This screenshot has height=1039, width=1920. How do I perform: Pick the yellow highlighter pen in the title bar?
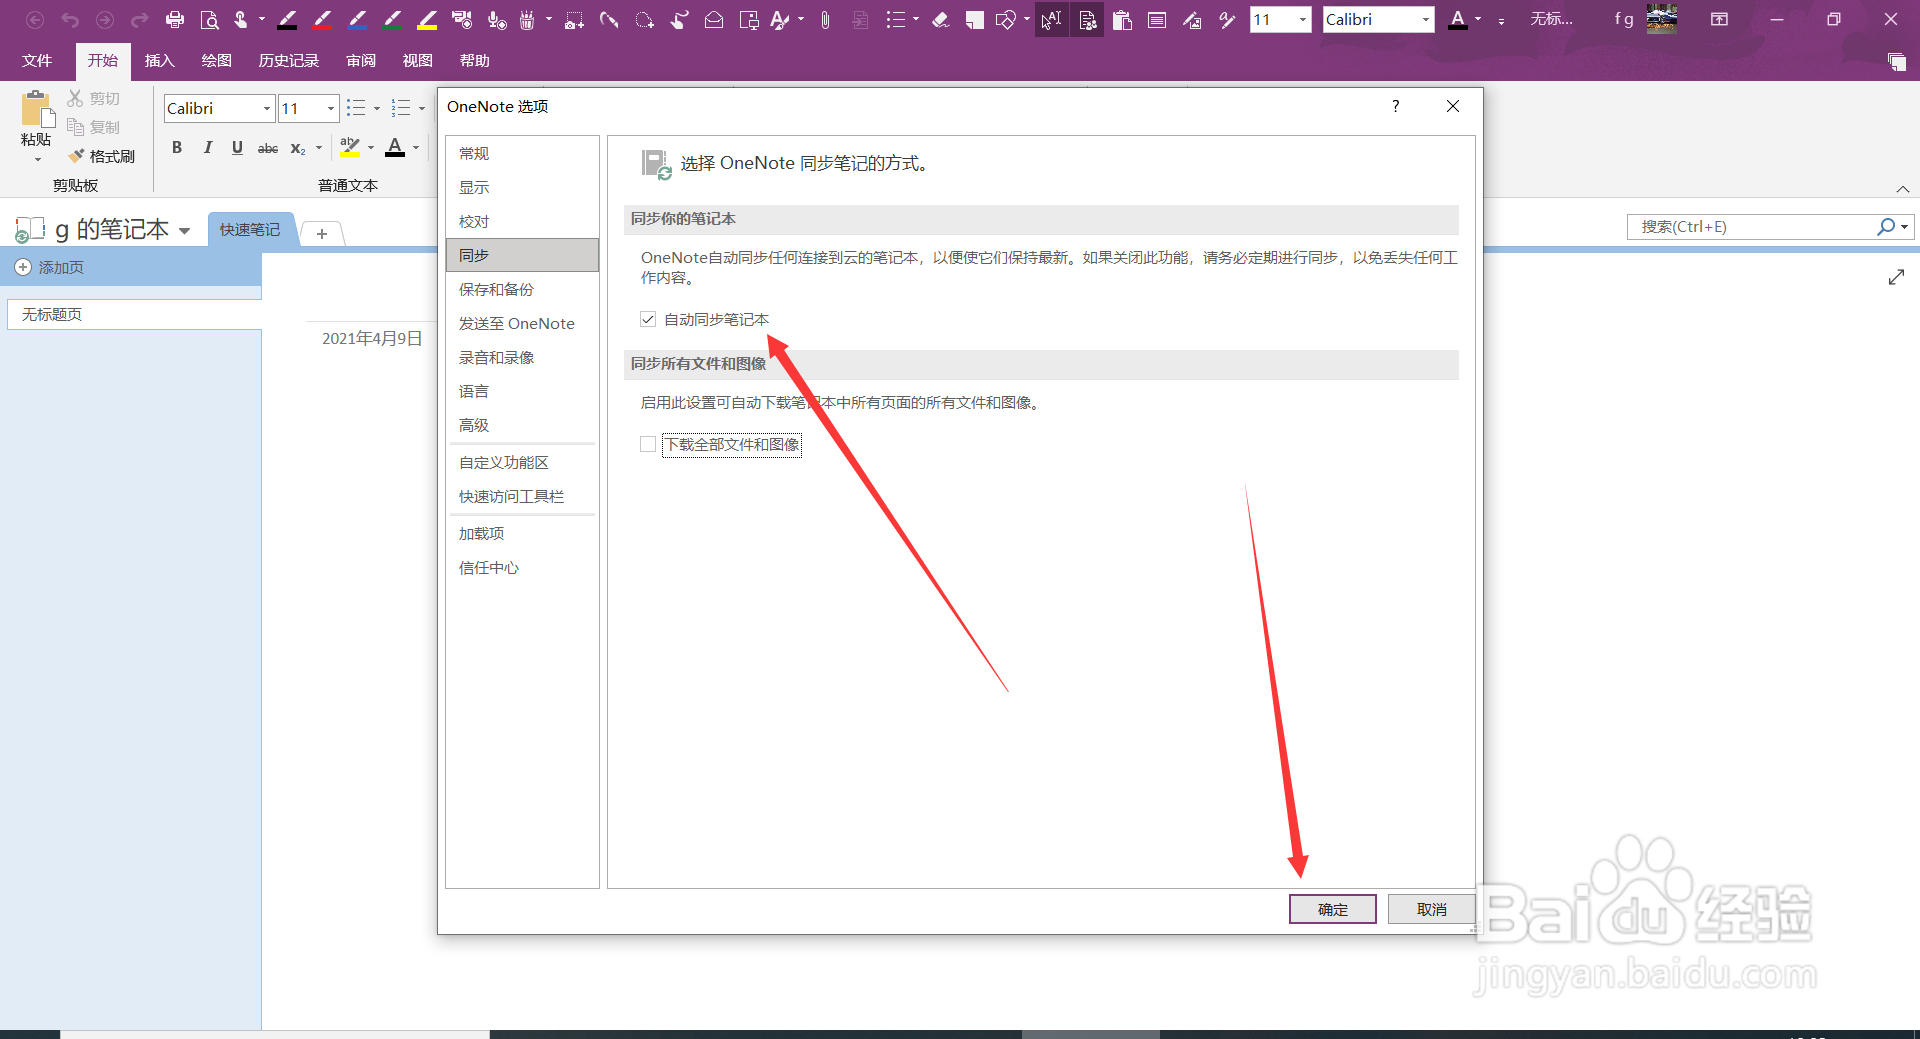(427, 19)
